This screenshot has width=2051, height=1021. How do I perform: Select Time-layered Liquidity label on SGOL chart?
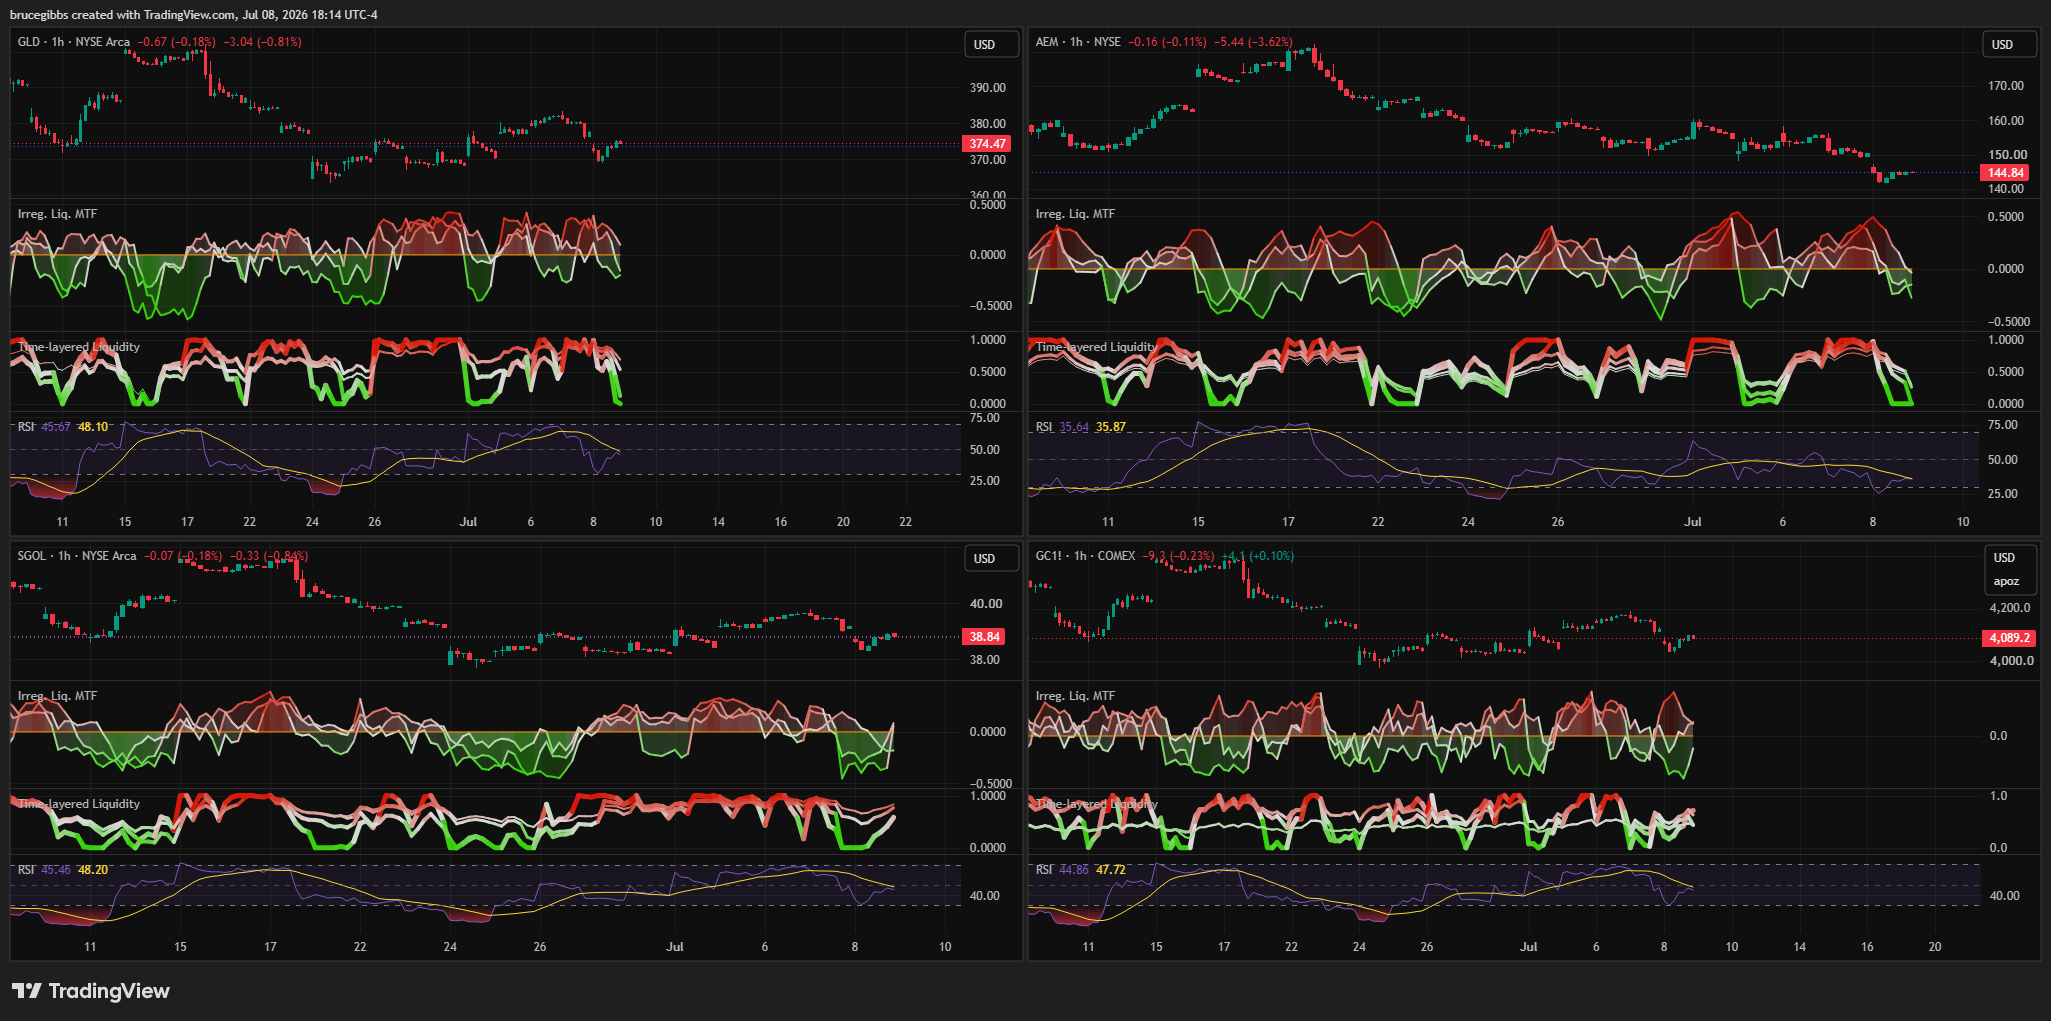click(79, 804)
